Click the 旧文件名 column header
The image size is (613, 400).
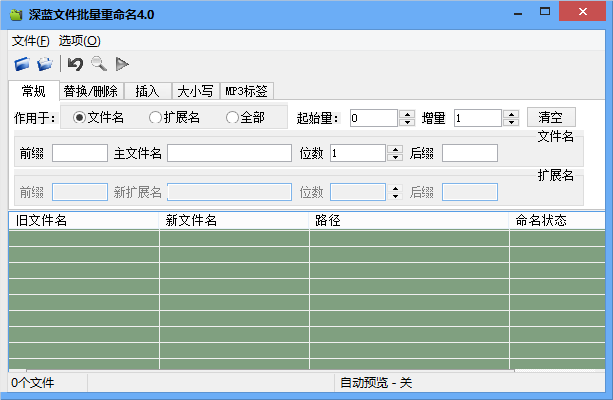pyautogui.click(x=83, y=221)
